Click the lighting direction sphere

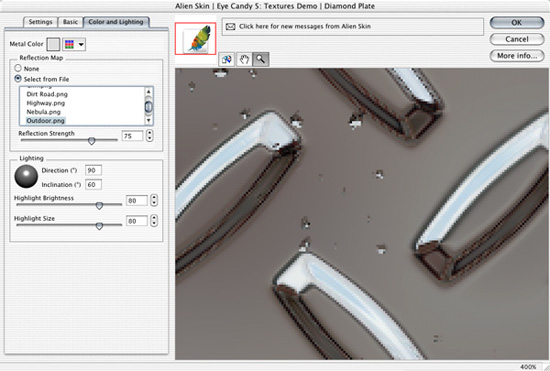26,176
